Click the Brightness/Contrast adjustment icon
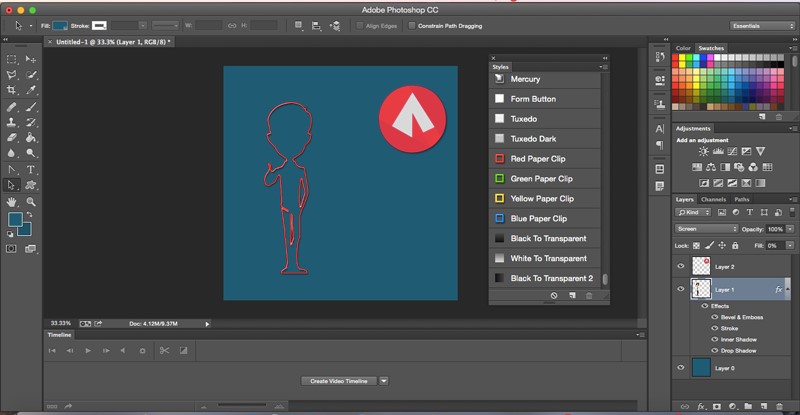The image size is (800, 415). click(704, 151)
